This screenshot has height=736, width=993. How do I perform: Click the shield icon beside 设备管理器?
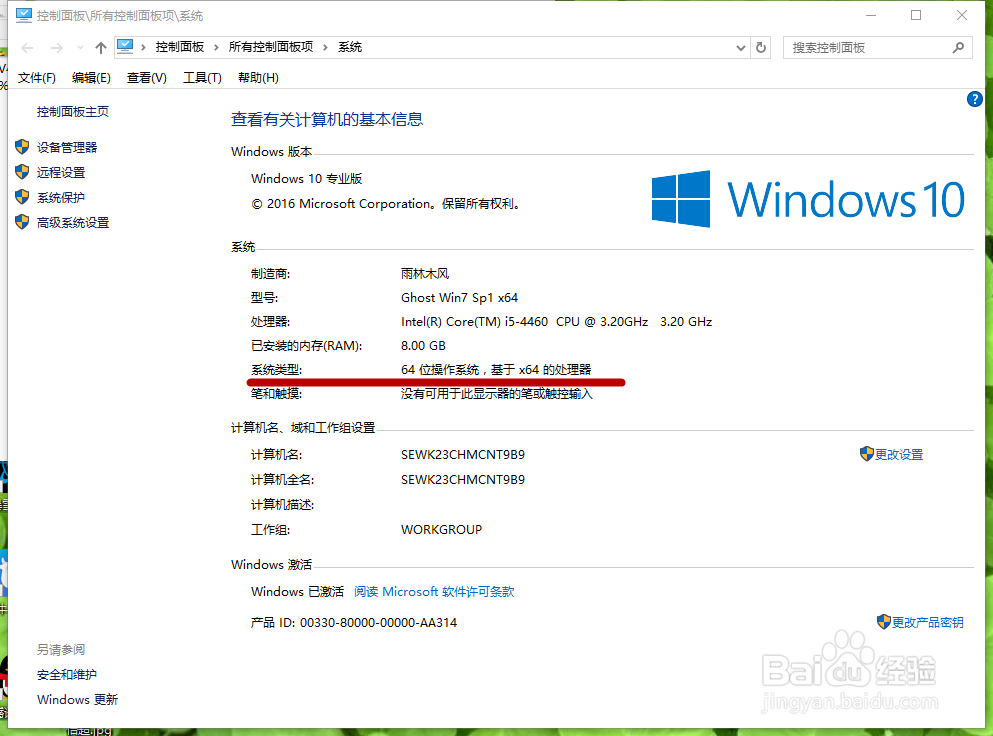point(22,147)
